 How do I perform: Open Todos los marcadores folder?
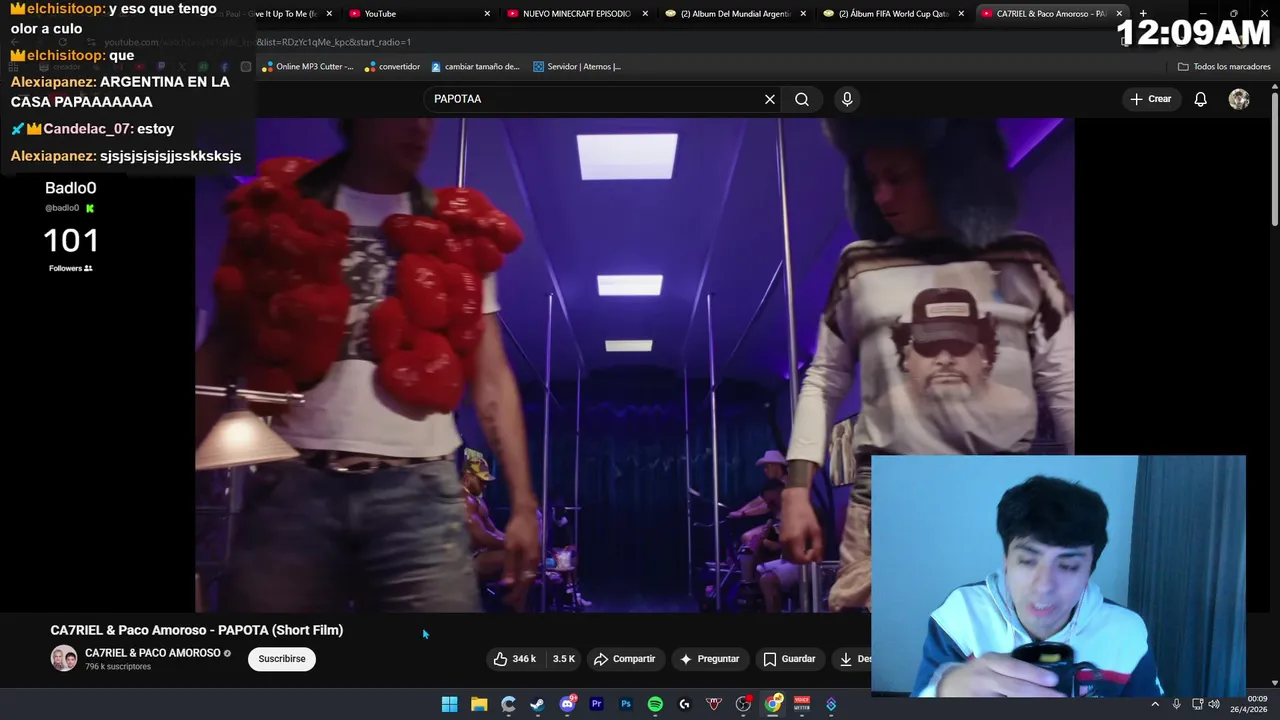pos(1224,67)
